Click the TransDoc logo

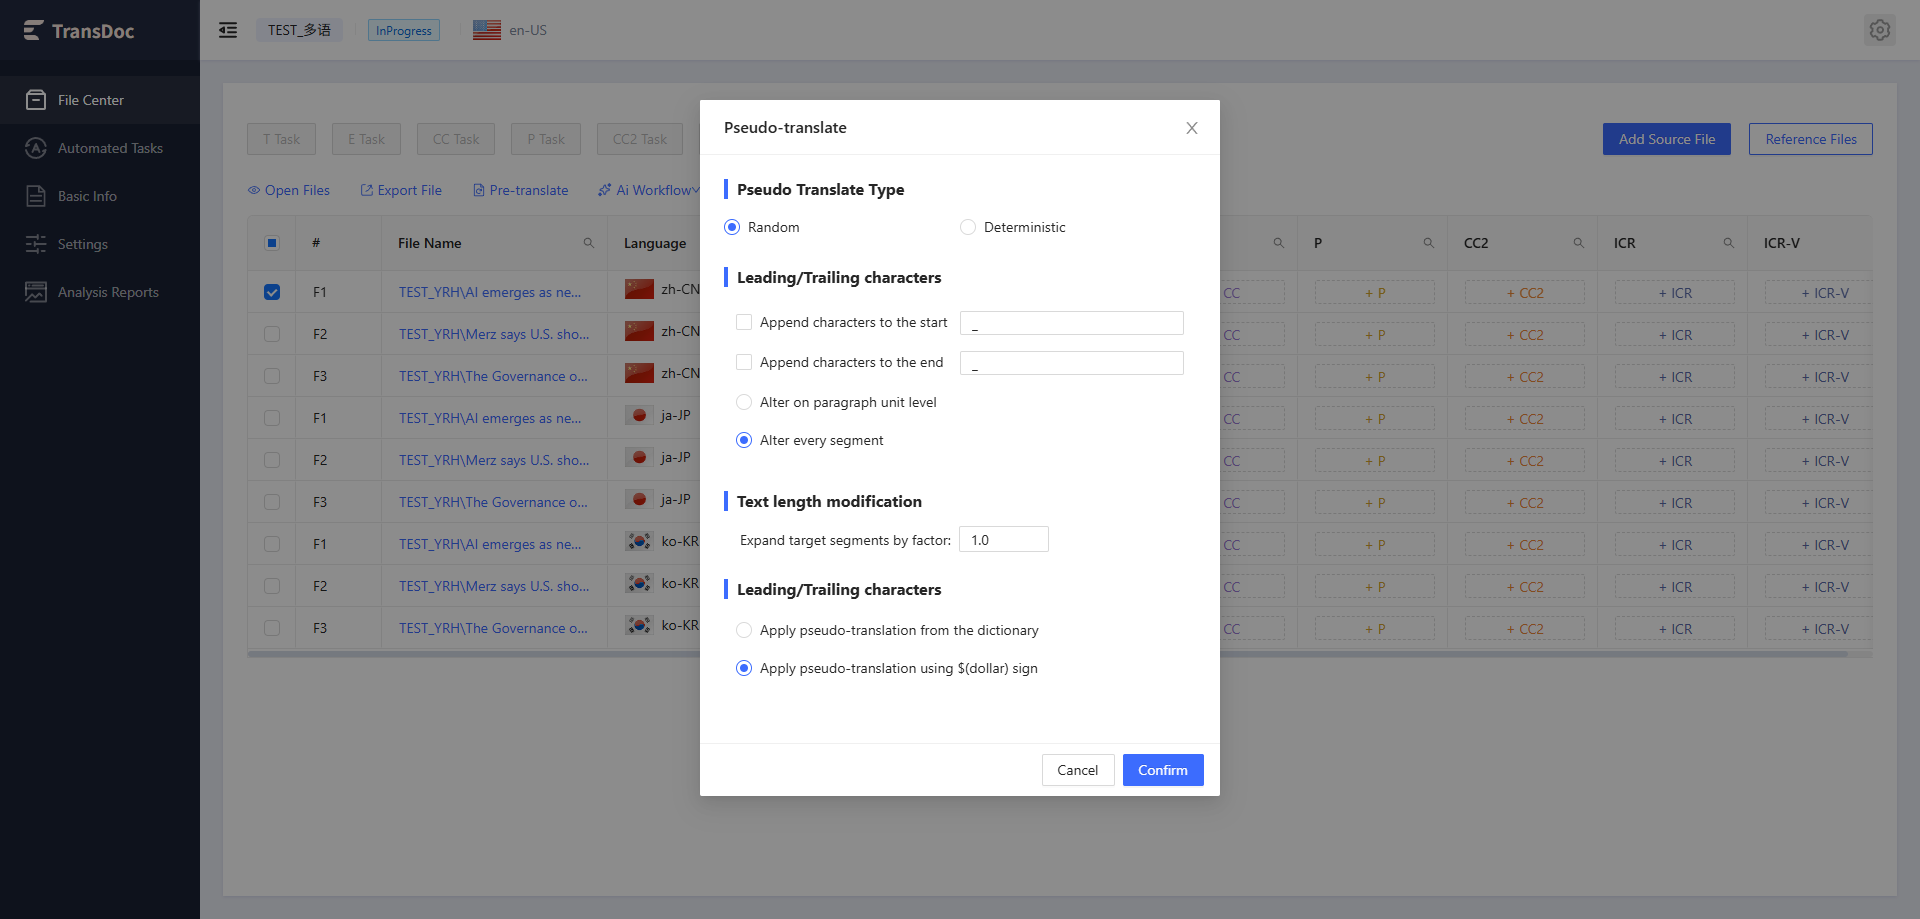coord(79,31)
